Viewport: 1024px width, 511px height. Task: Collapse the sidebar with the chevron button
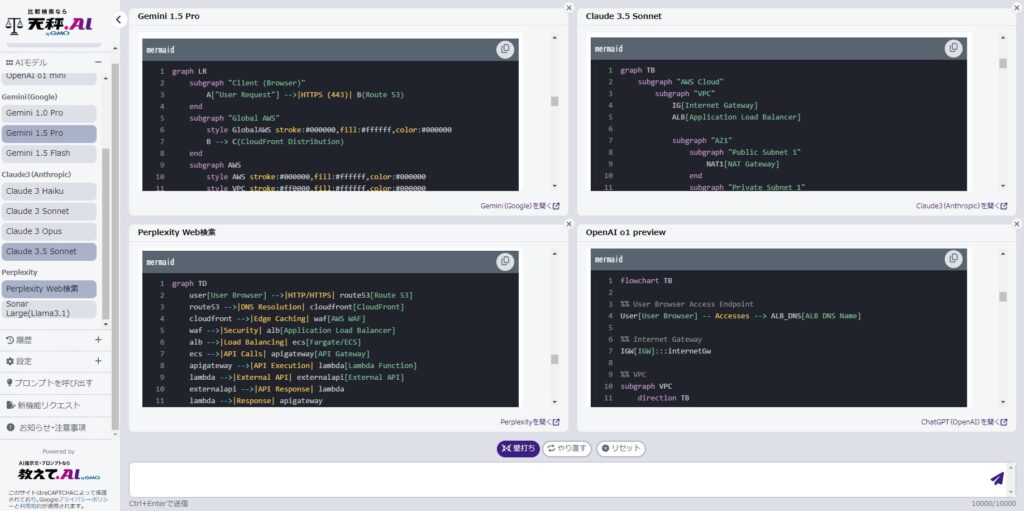(x=118, y=20)
